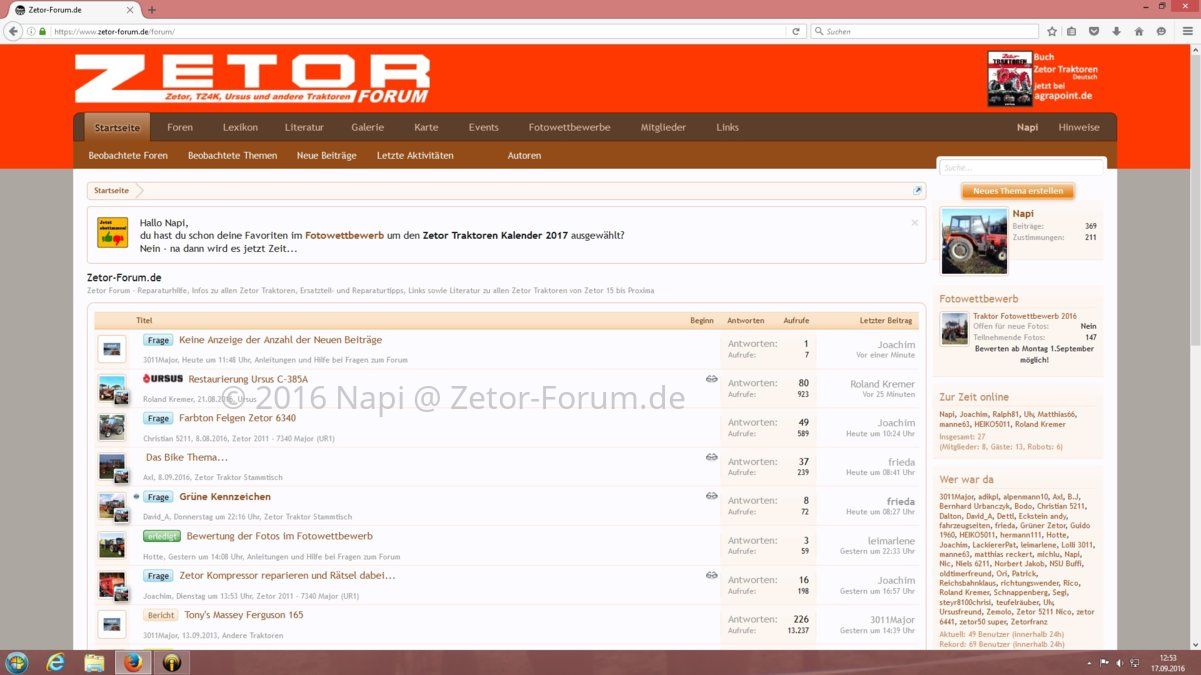Screen dimensions: 1201x675
Task: Go to Beobachtete Themen submenu link
Action: click(232, 155)
